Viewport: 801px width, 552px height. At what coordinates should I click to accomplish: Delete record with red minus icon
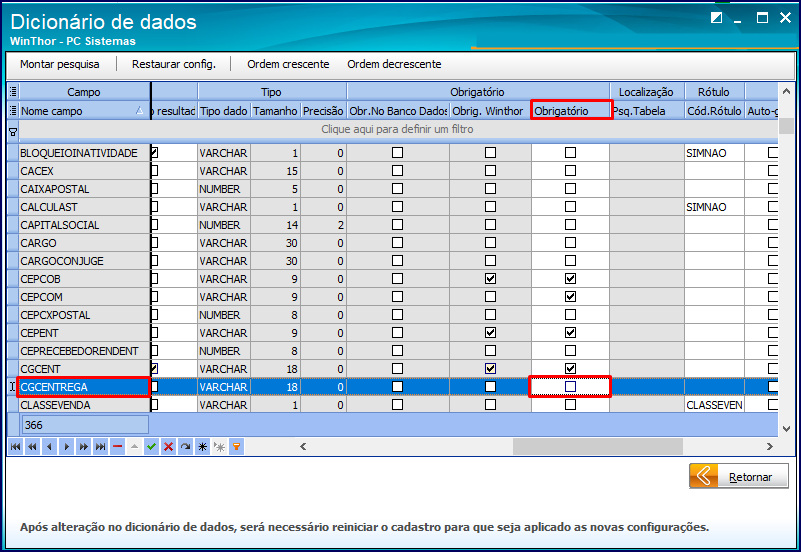pyautogui.click(x=117, y=447)
